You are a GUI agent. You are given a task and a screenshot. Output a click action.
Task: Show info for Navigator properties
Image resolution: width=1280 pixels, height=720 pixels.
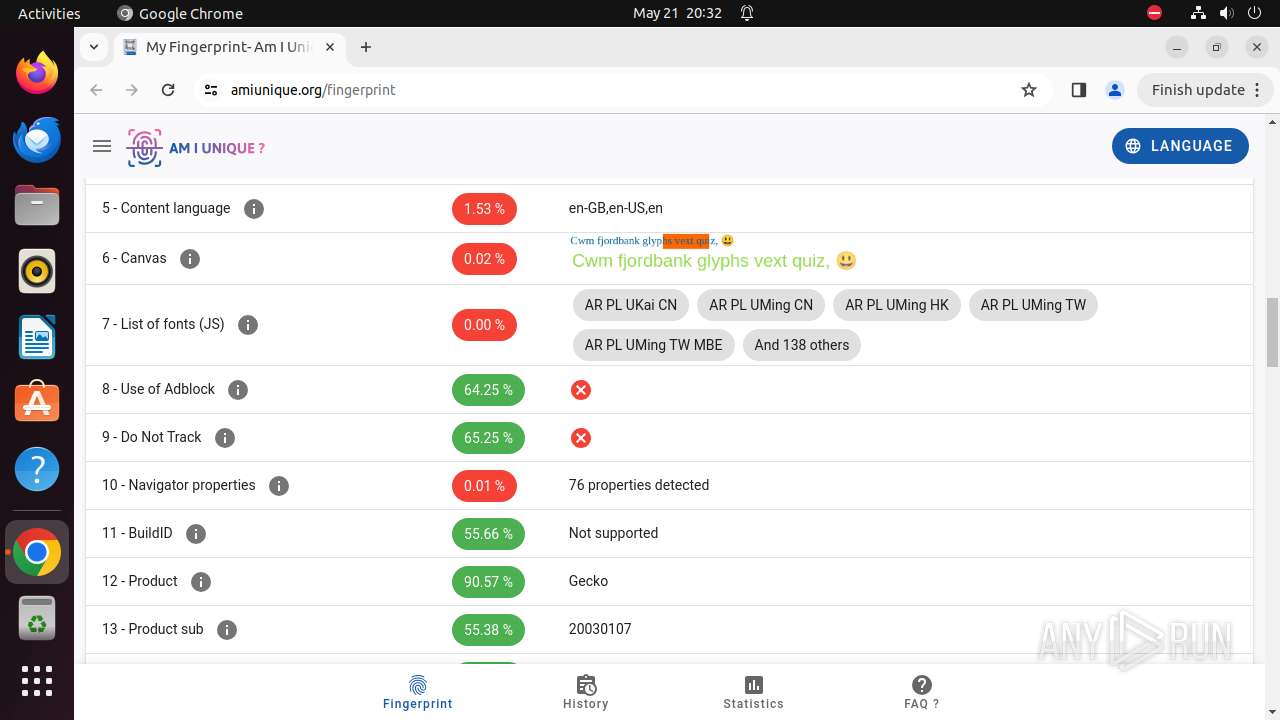[x=279, y=486]
